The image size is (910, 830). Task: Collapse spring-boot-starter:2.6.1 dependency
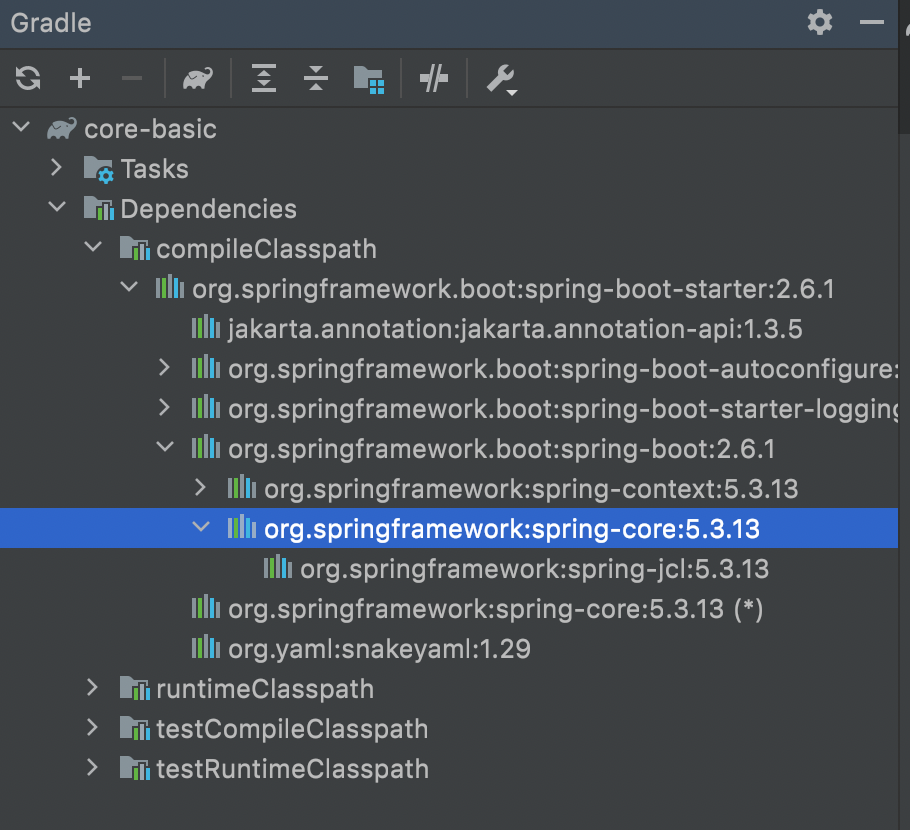coord(129,287)
